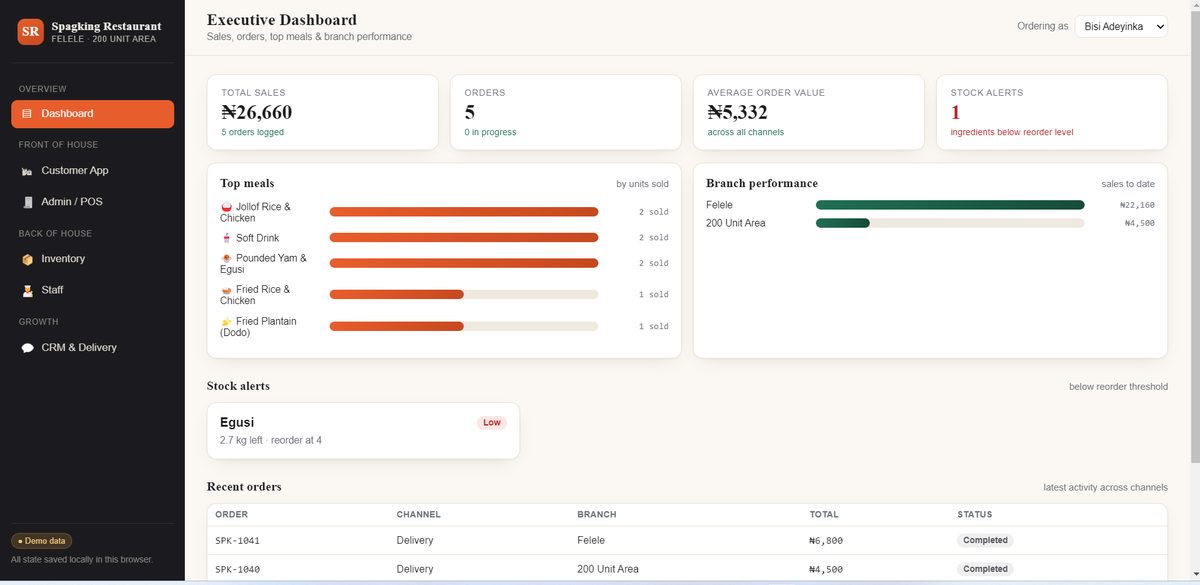Image resolution: width=1200 pixels, height=585 pixels.
Task: Click the Average Order Value ₦5,332 figure
Action: pos(737,112)
